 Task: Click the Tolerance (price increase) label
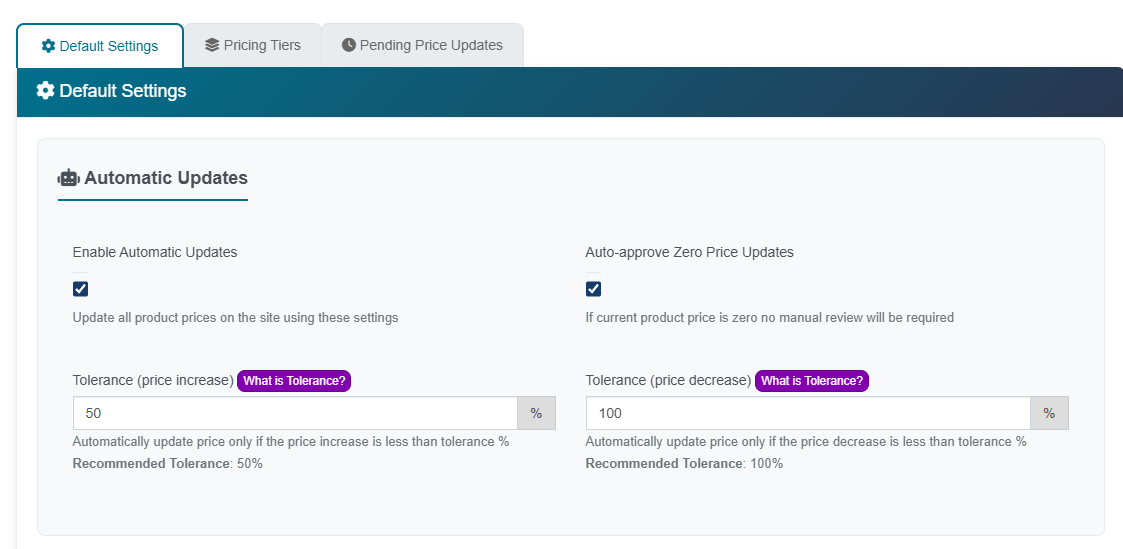point(153,381)
